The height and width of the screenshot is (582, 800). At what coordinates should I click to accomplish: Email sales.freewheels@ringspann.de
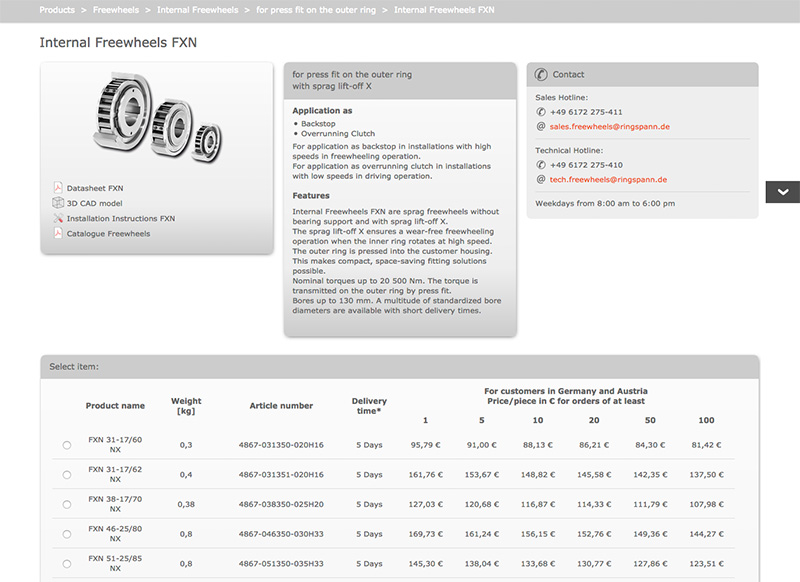pos(609,127)
